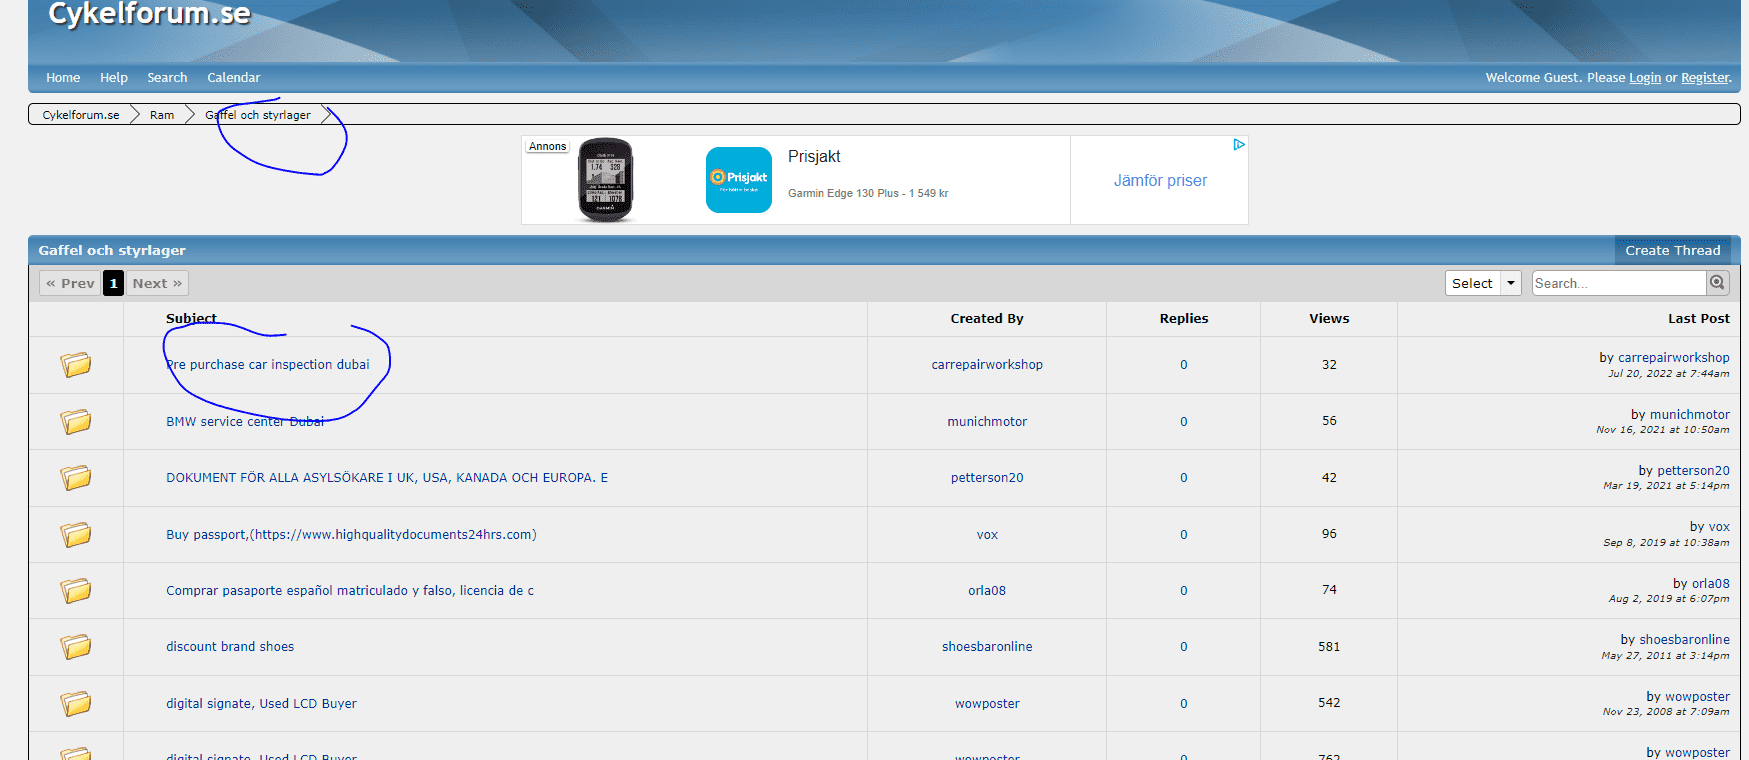Viewport: 1749px width, 760px height.
Task: Click folder icon beside Buy passport thread
Action: point(76,534)
